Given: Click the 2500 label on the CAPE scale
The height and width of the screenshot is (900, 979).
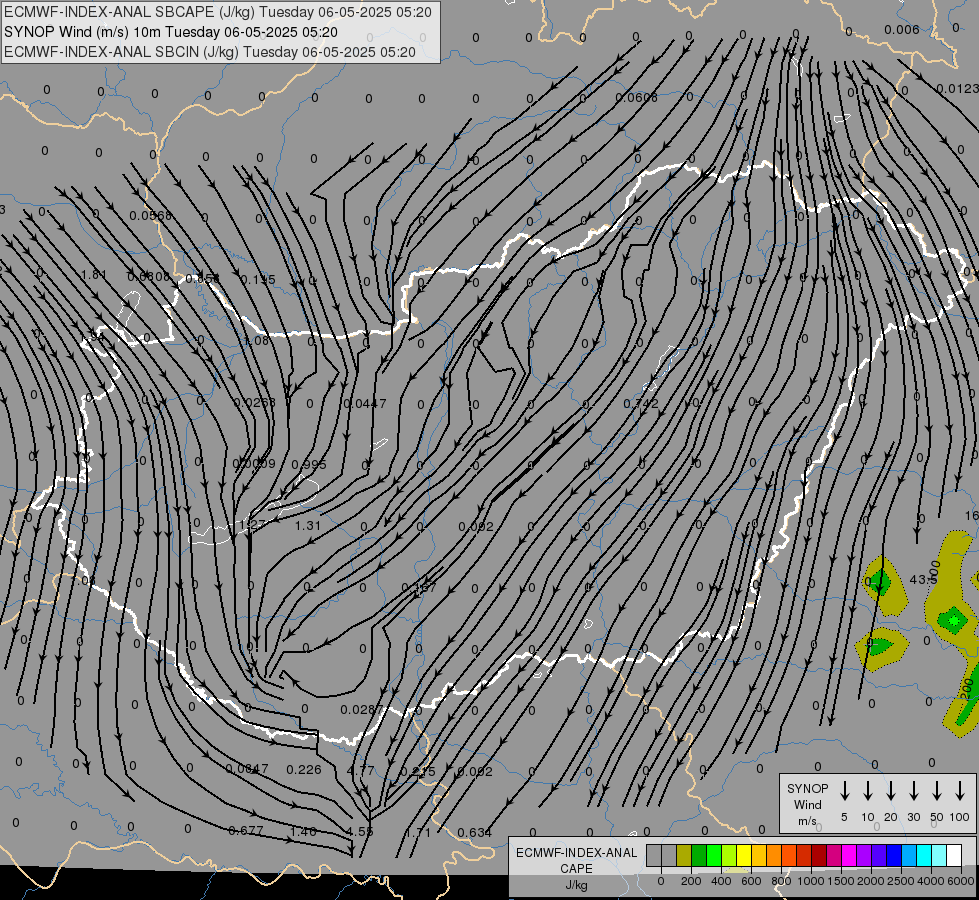Looking at the screenshot, I should [901, 881].
